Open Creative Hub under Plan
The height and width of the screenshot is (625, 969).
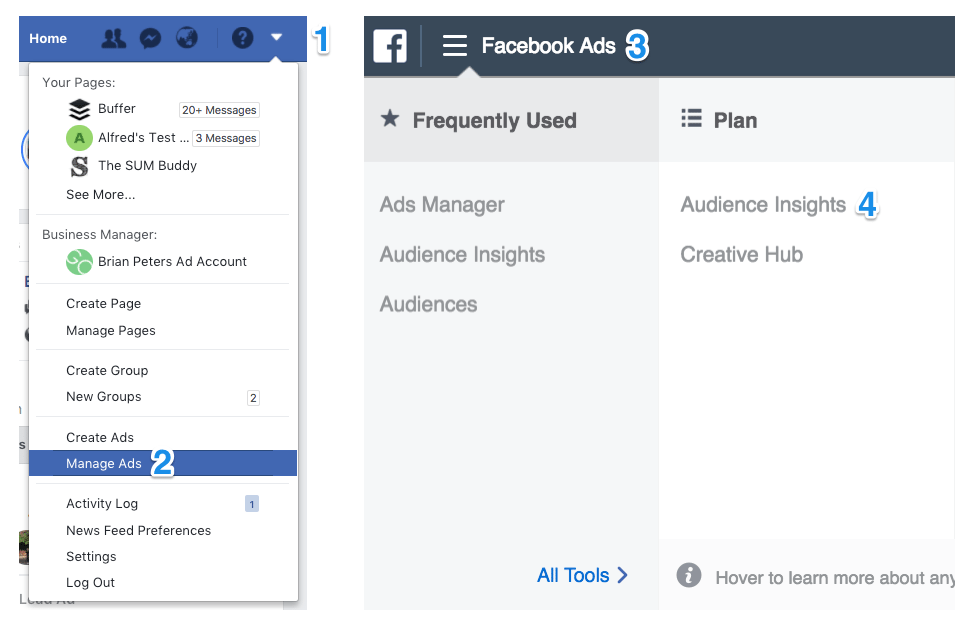(741, 254)
